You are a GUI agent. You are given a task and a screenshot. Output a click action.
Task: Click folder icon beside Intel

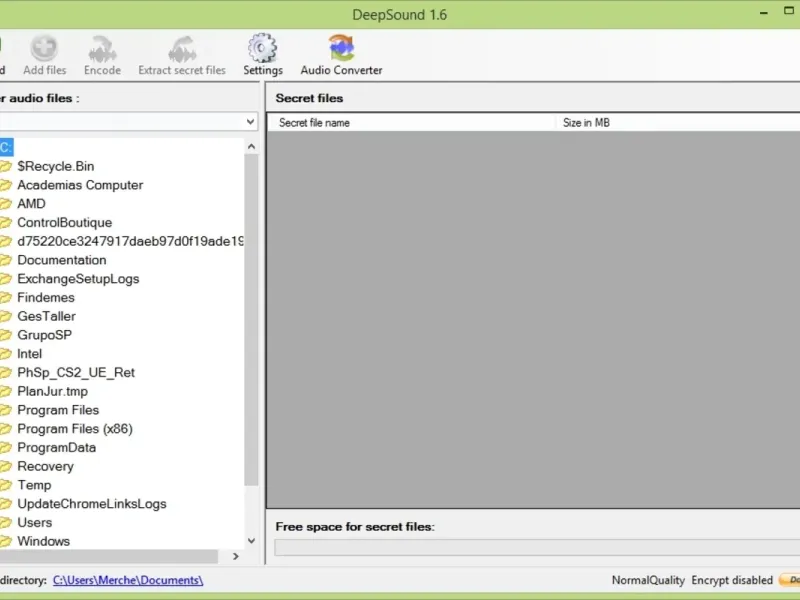[6, 354]
